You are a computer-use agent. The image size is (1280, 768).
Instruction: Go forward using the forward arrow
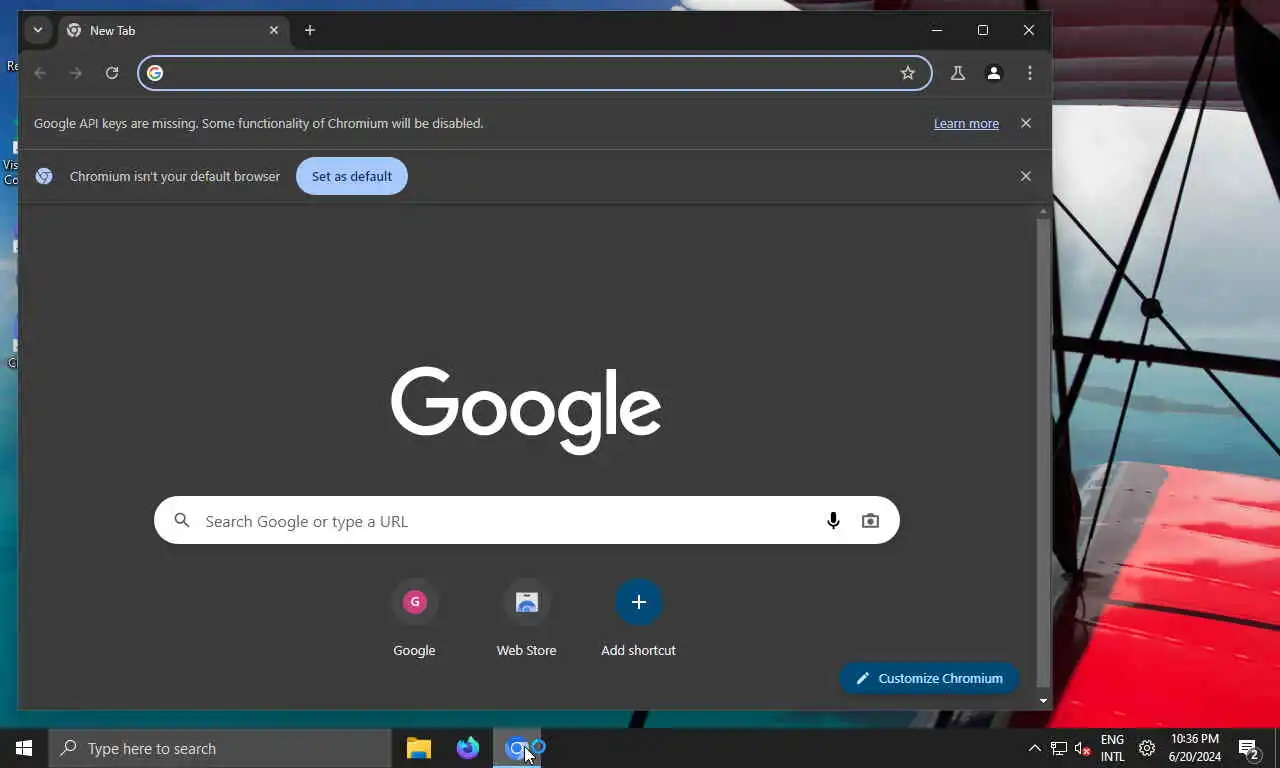76,73
